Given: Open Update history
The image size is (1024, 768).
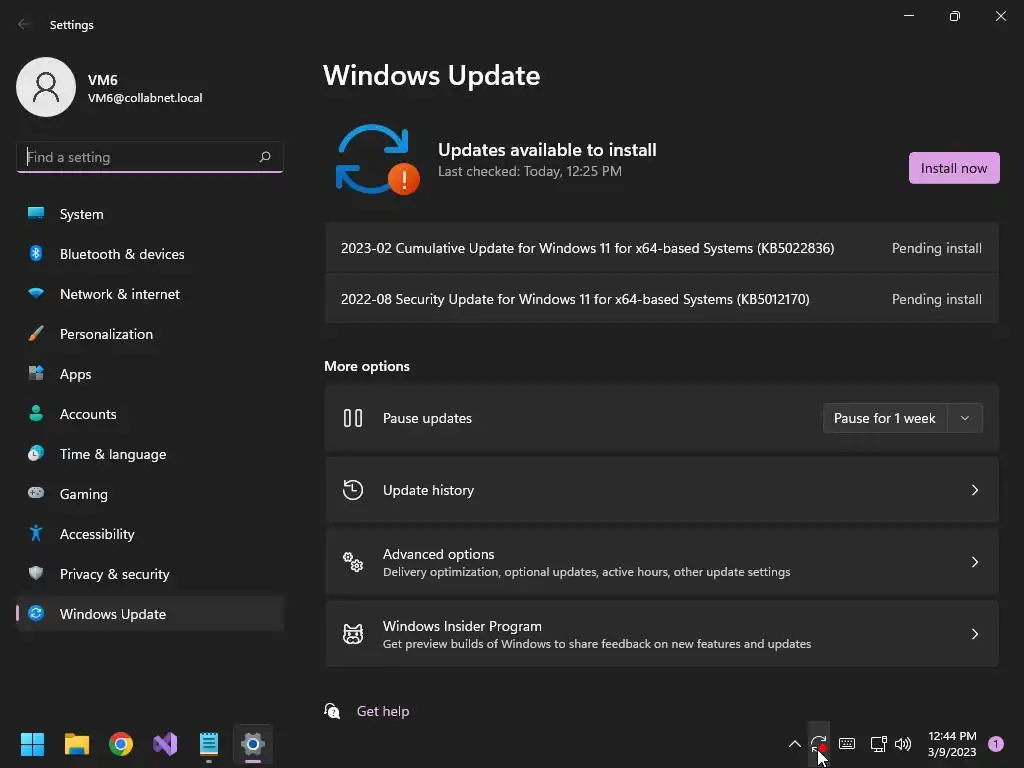Looking at the screenshot, I should click(662, 490).
